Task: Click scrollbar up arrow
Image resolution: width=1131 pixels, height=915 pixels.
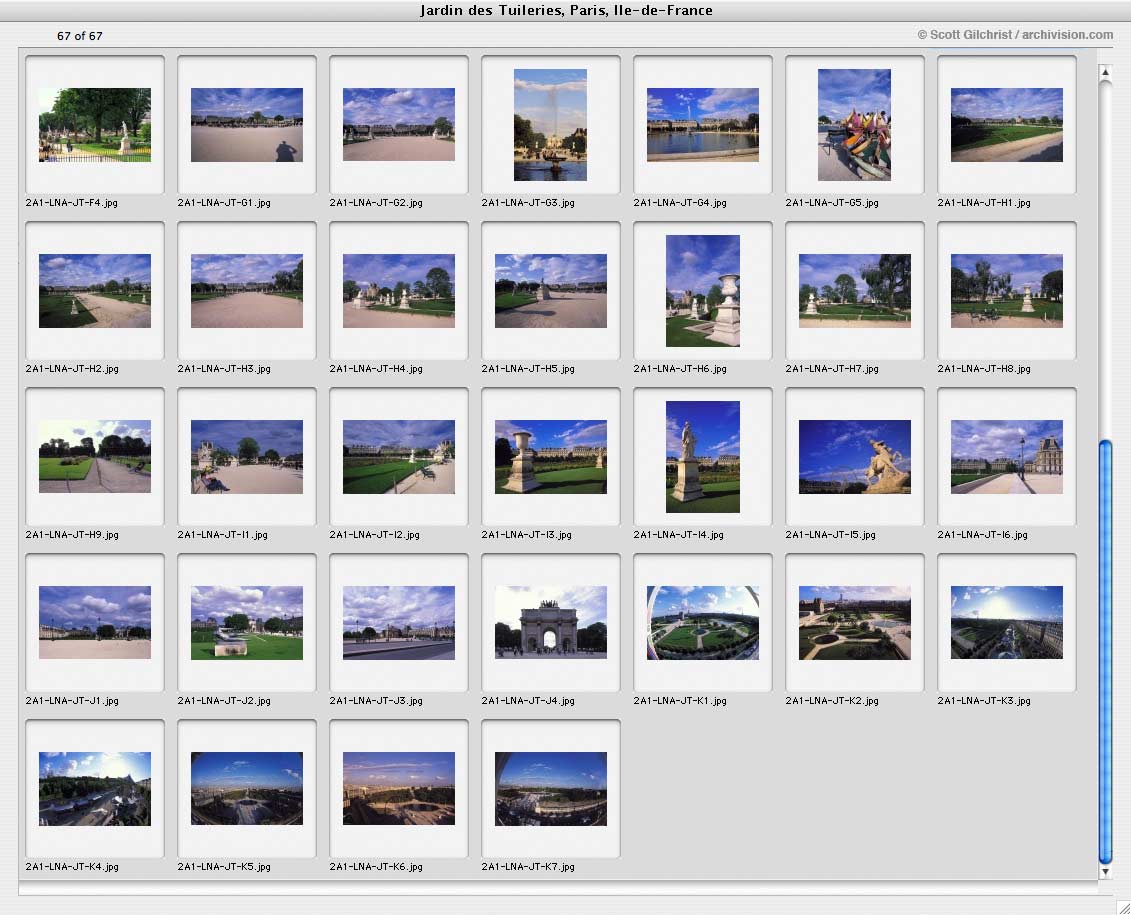Action: (x=1105, y=72)
